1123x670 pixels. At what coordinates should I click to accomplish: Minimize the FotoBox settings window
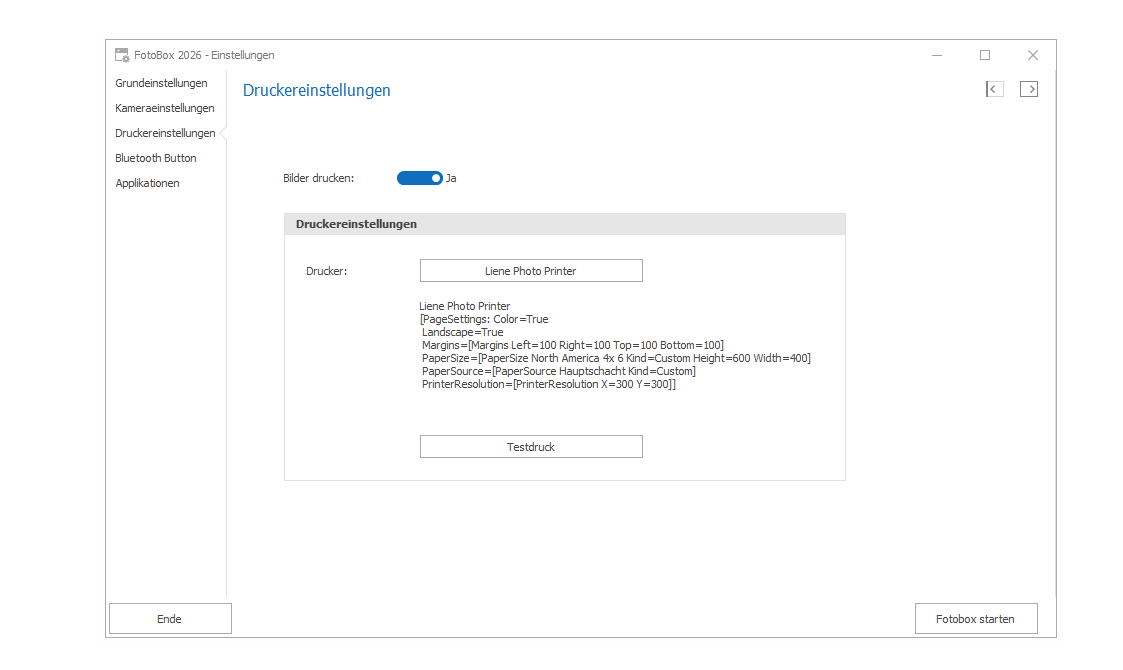point(937,55)
